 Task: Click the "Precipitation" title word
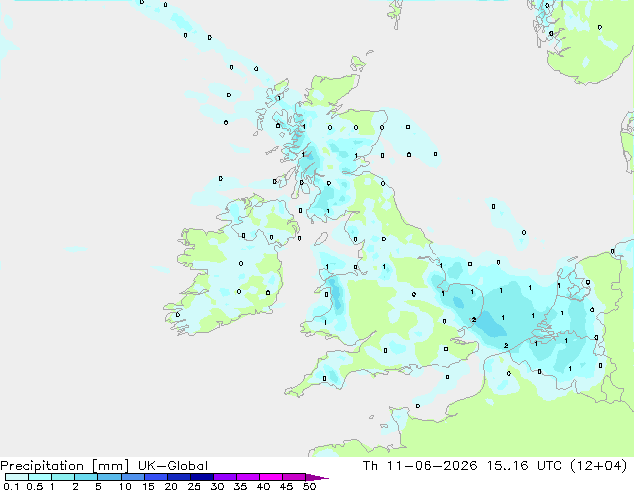[42, 466]
